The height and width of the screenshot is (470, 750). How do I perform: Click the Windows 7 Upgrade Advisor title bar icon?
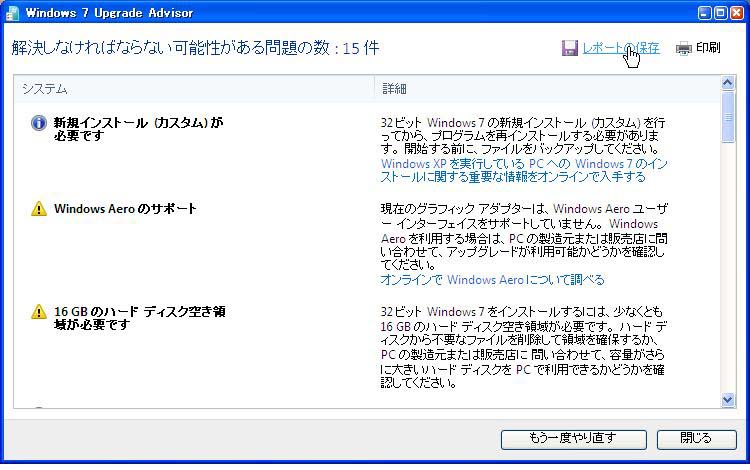click(12, 13)
